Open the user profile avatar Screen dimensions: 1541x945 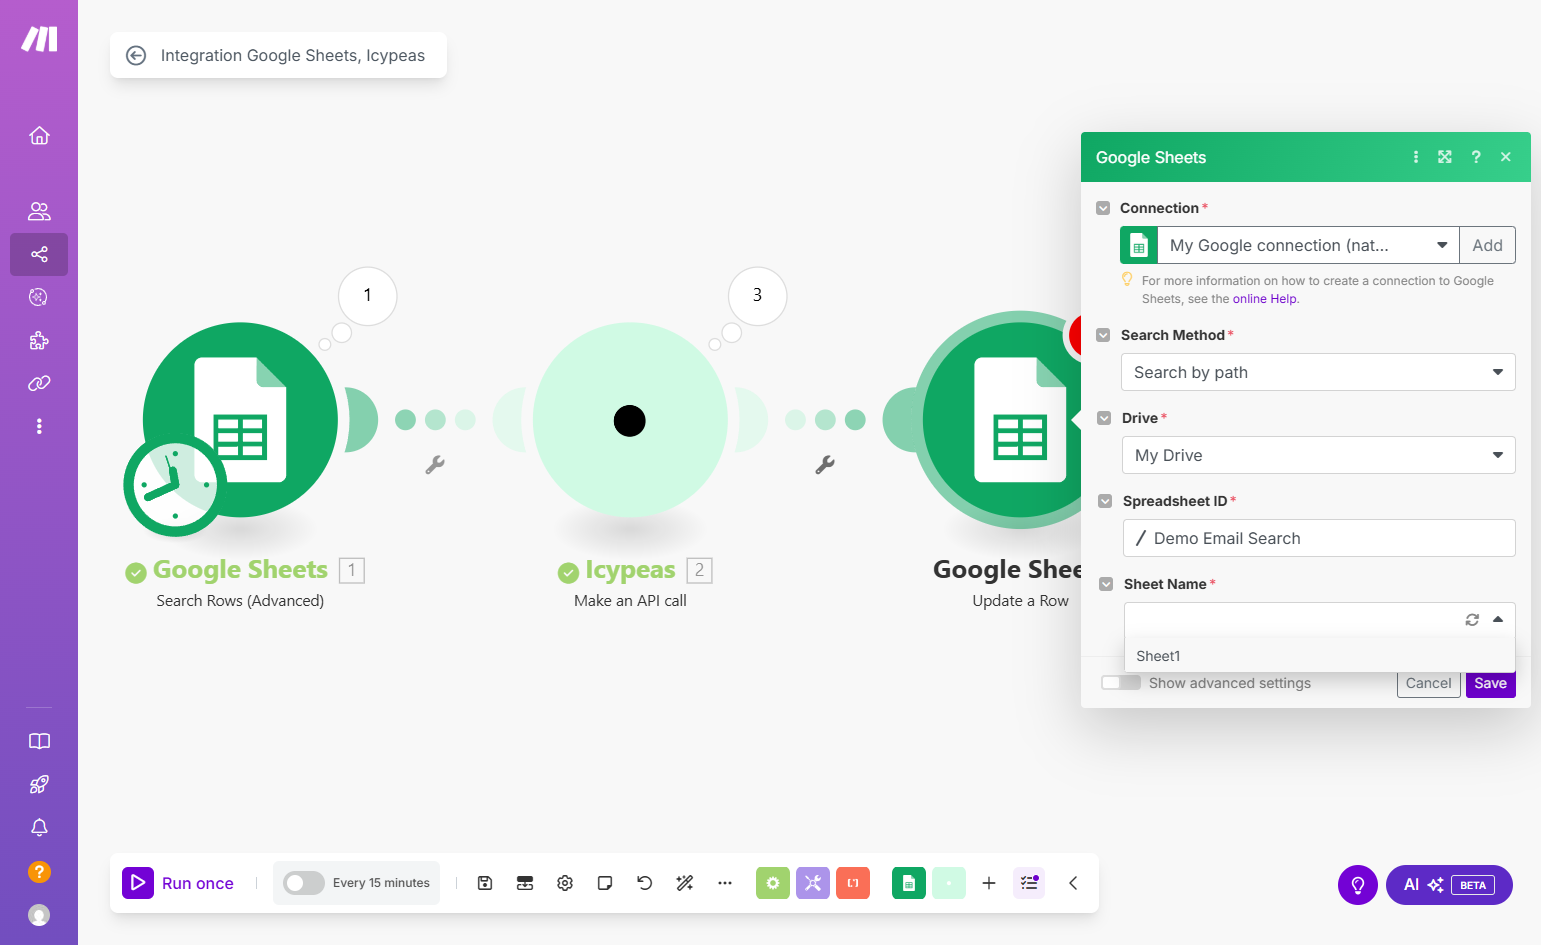click(39, 915)
